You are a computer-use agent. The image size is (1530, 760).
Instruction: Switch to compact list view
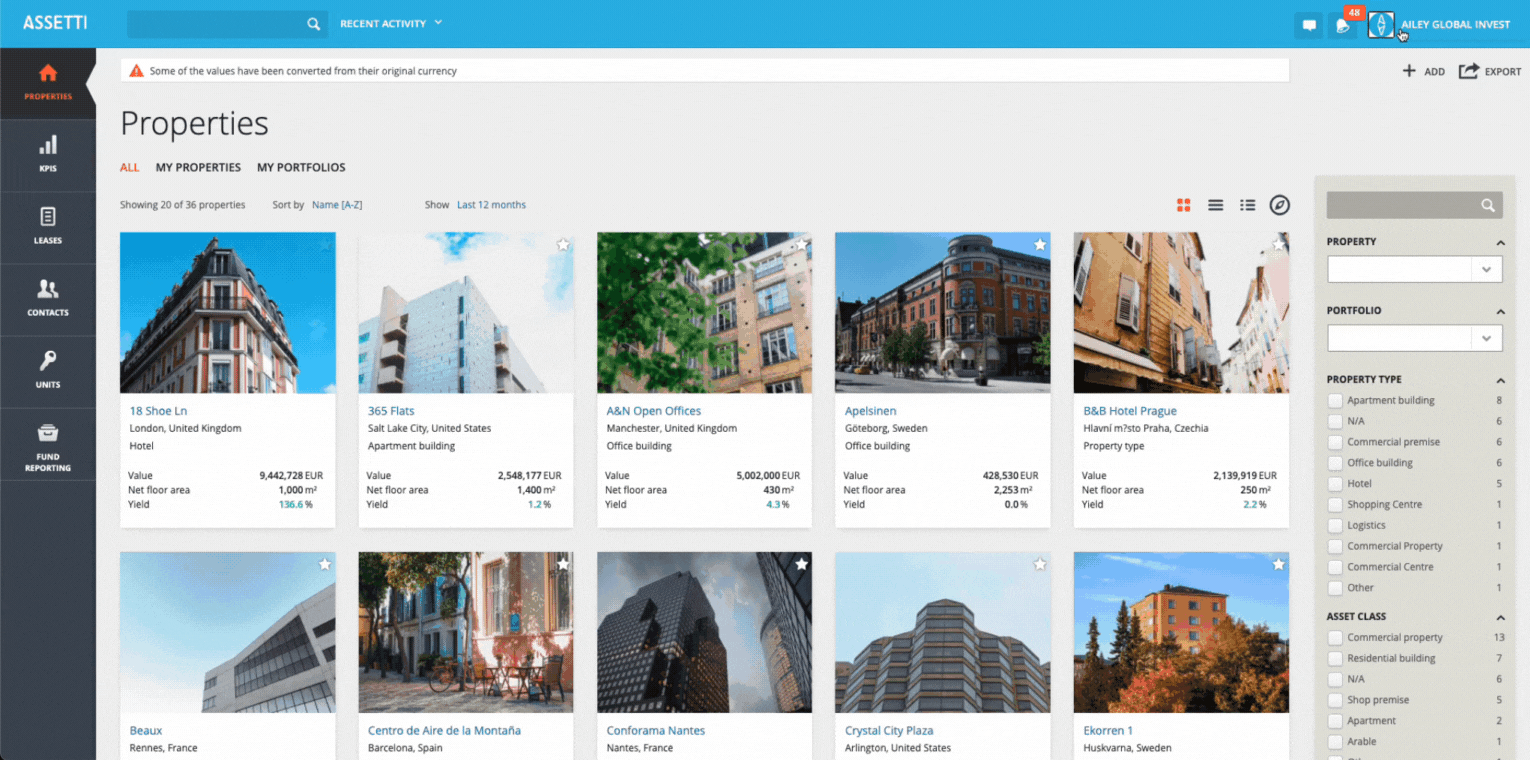point(1216,205)
